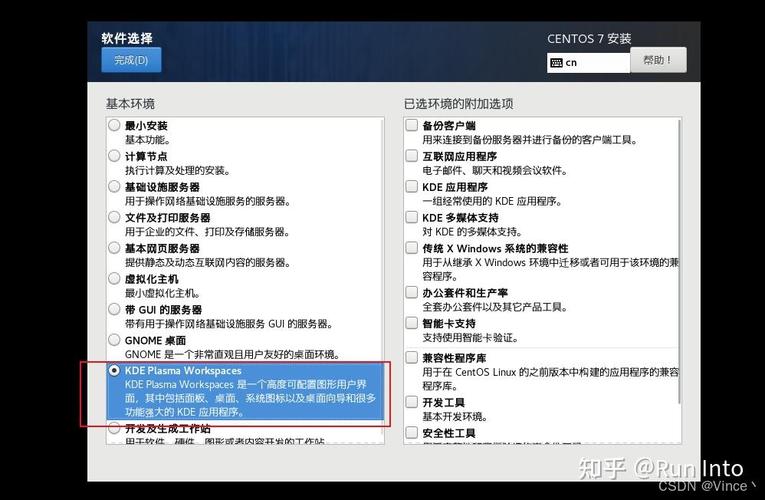Select KDE Plasma Workspaces radio button

[x=114, y=371]
